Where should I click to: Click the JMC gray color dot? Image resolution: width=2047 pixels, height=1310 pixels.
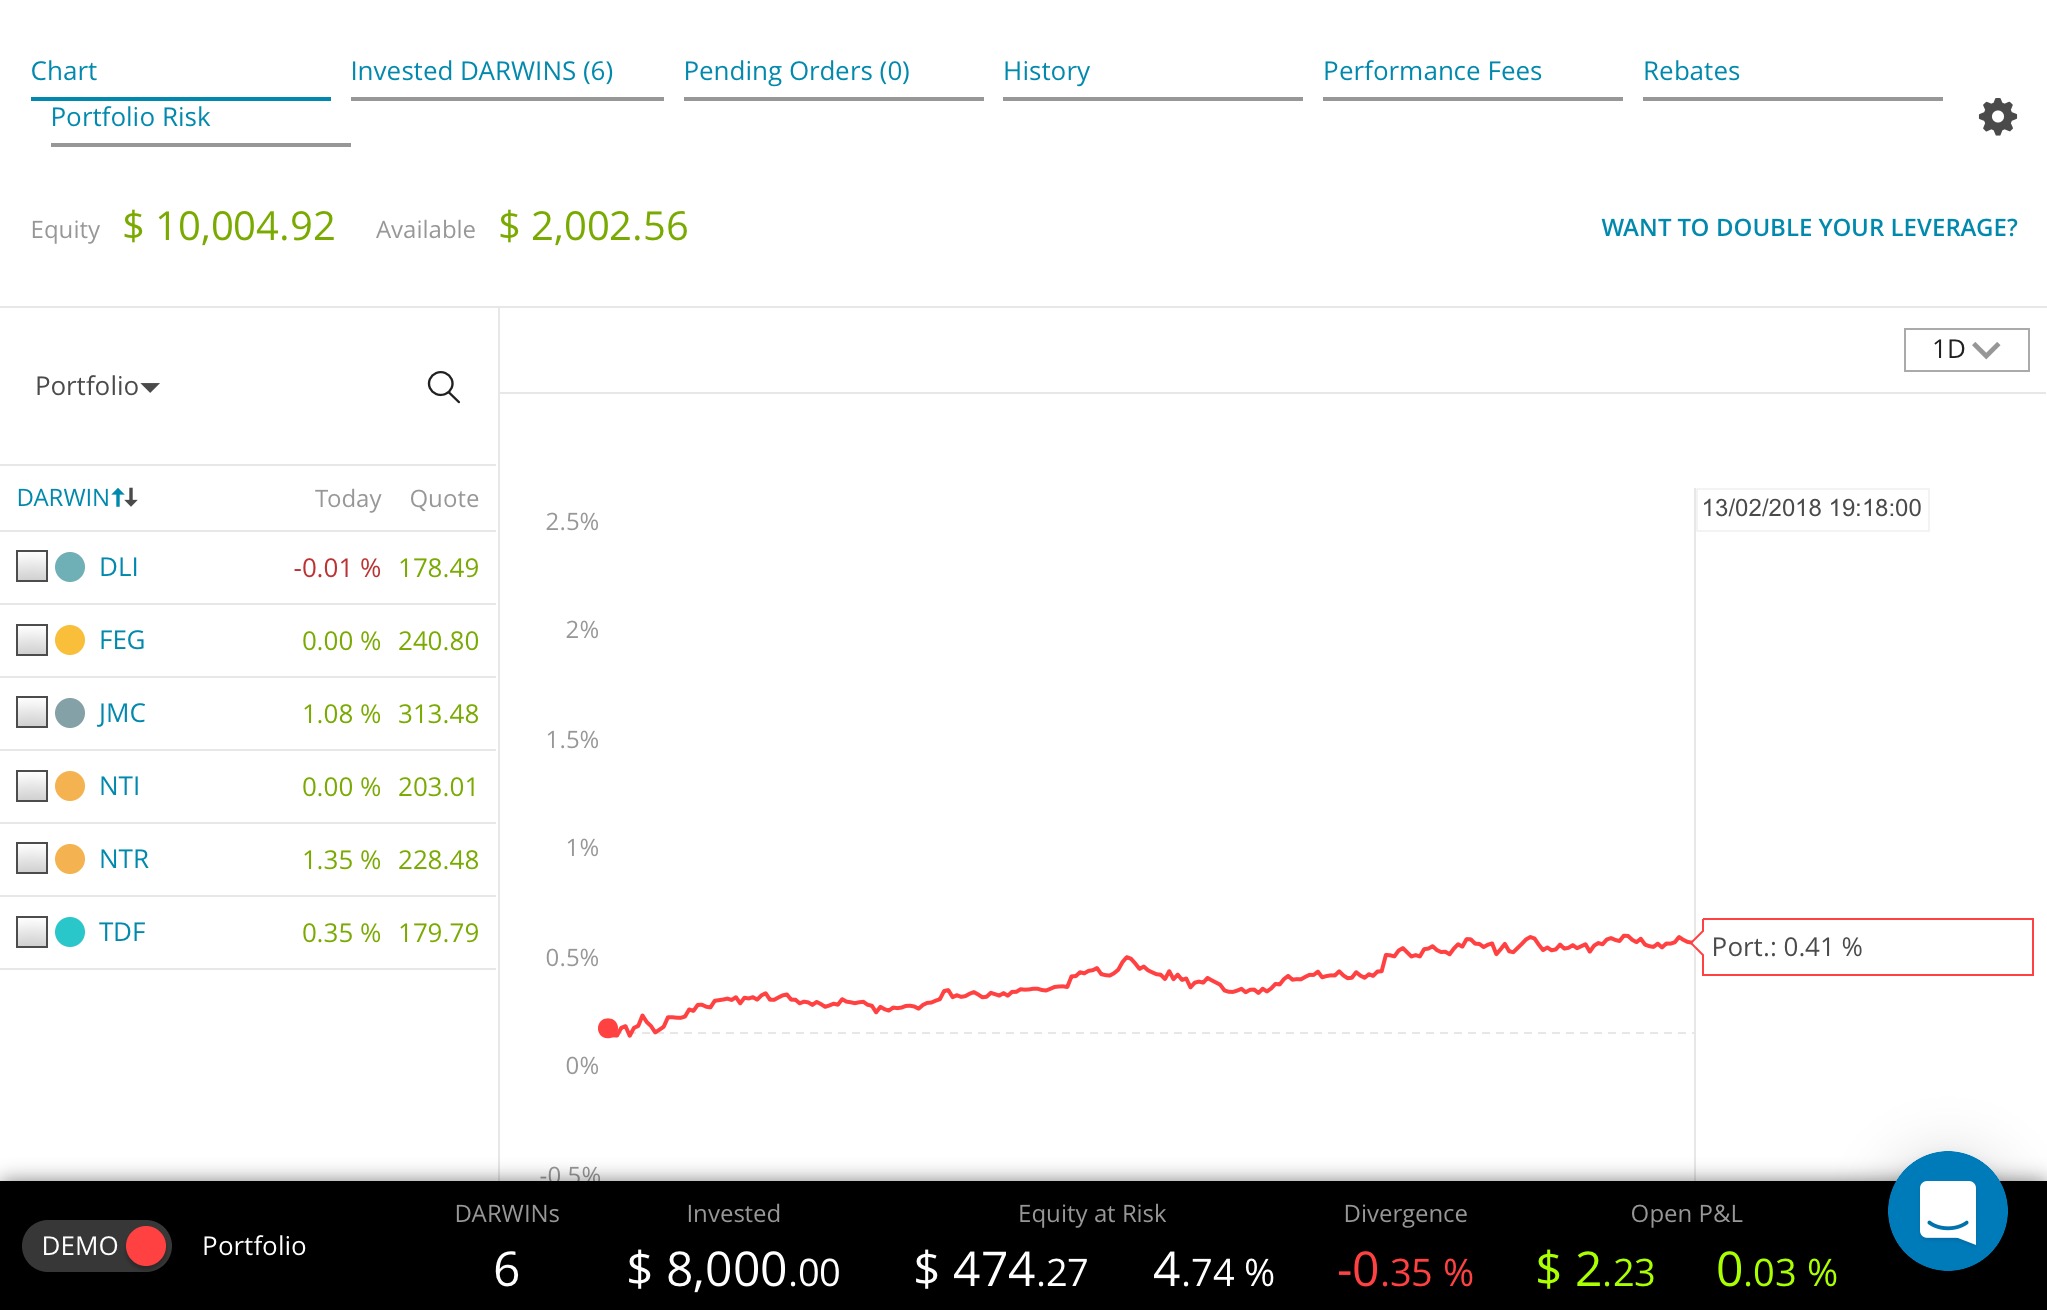pos(70,713)
